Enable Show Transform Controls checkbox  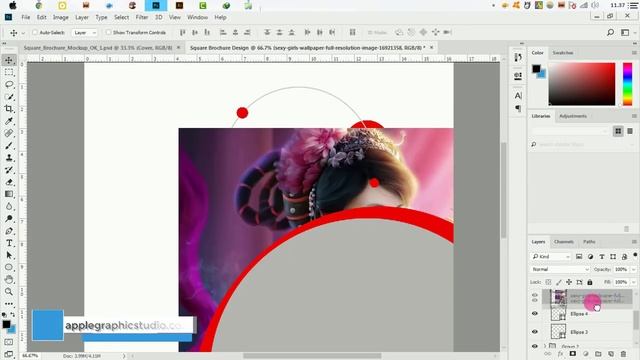click(108, 32)
